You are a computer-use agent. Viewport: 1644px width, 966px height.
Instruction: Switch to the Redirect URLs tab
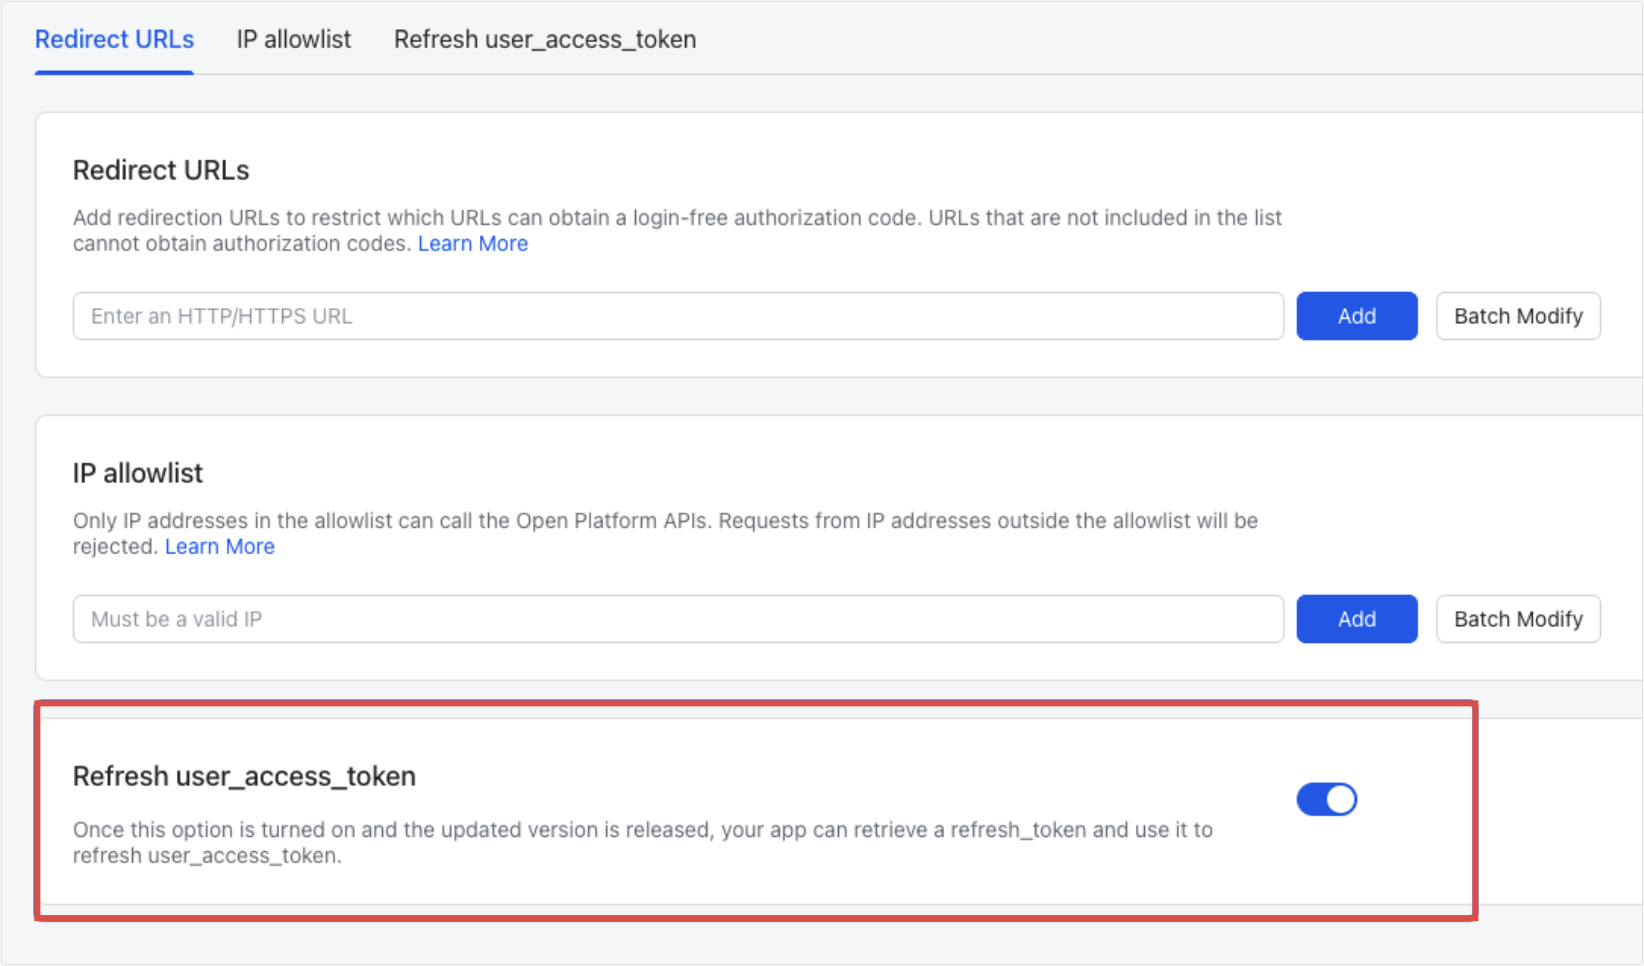[x=114, y=39]
